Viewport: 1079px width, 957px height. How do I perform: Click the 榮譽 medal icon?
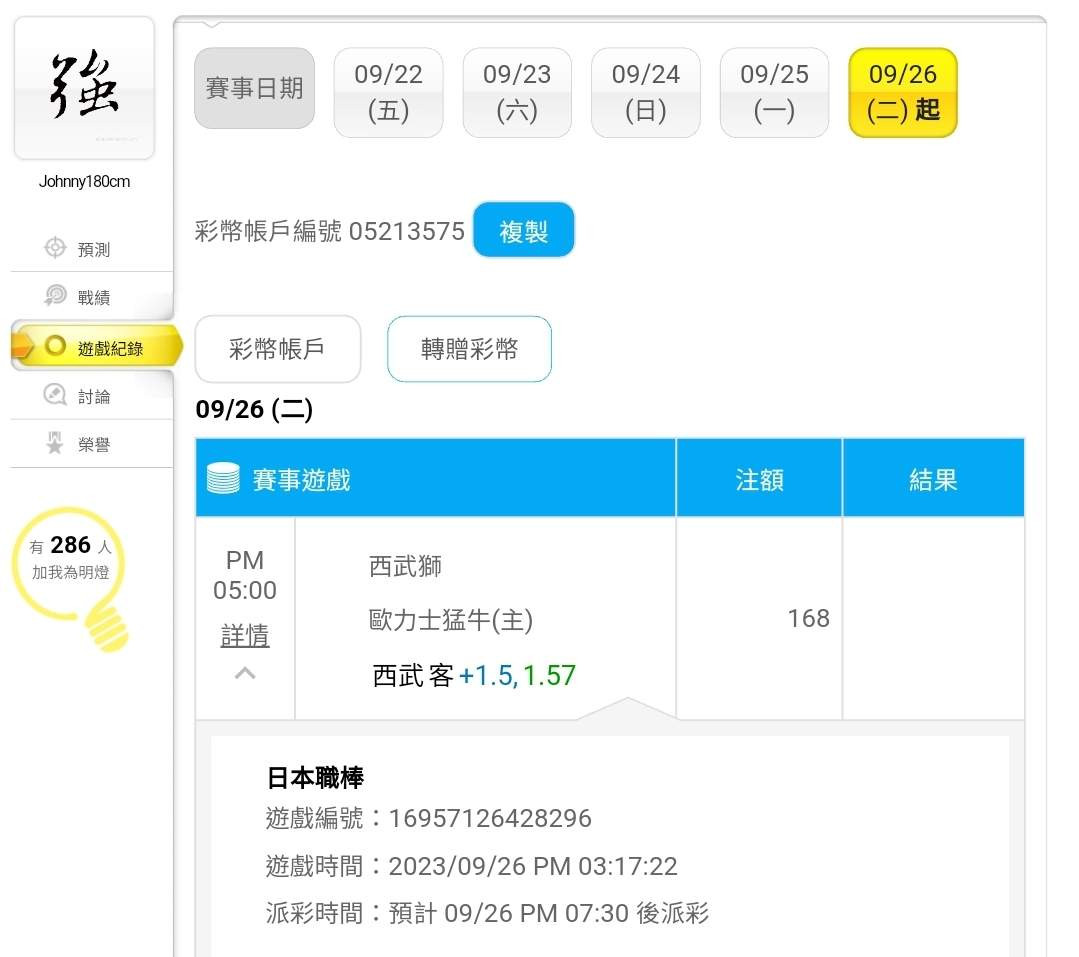click(55, 443)
